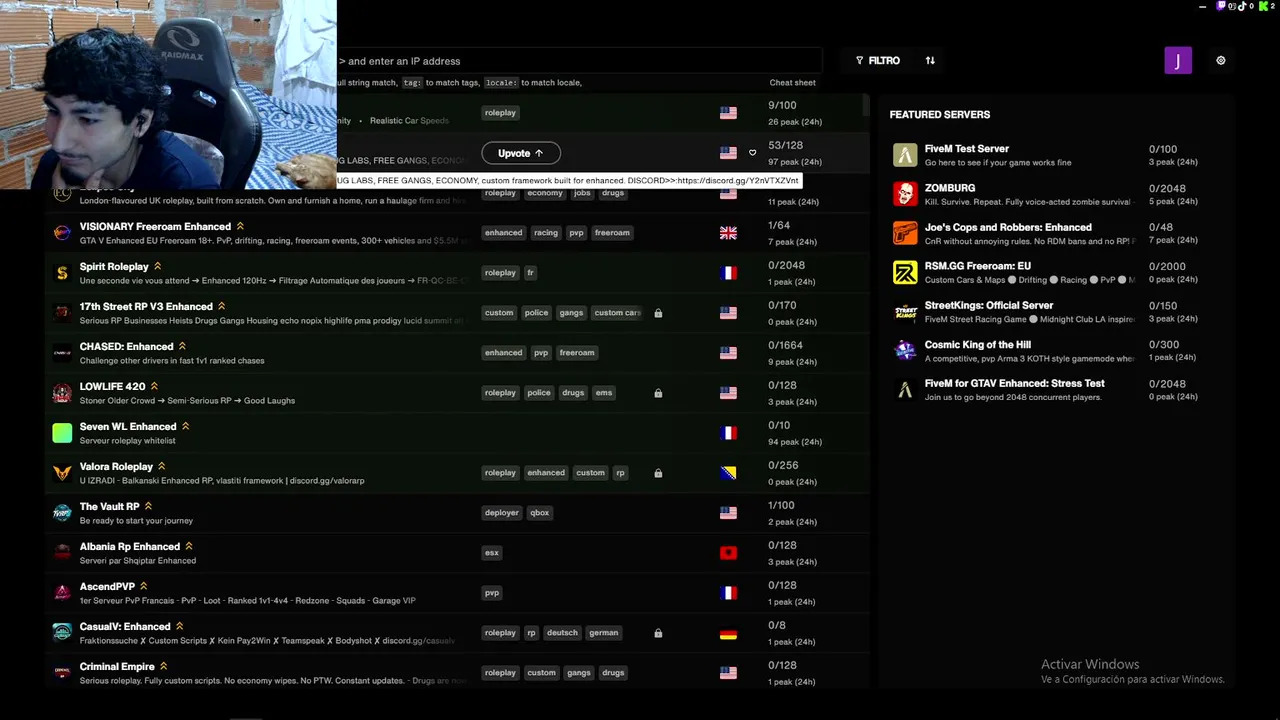
Task: Click the boost chevrons beside Spirit Roleplay
Action: point(158,267)
